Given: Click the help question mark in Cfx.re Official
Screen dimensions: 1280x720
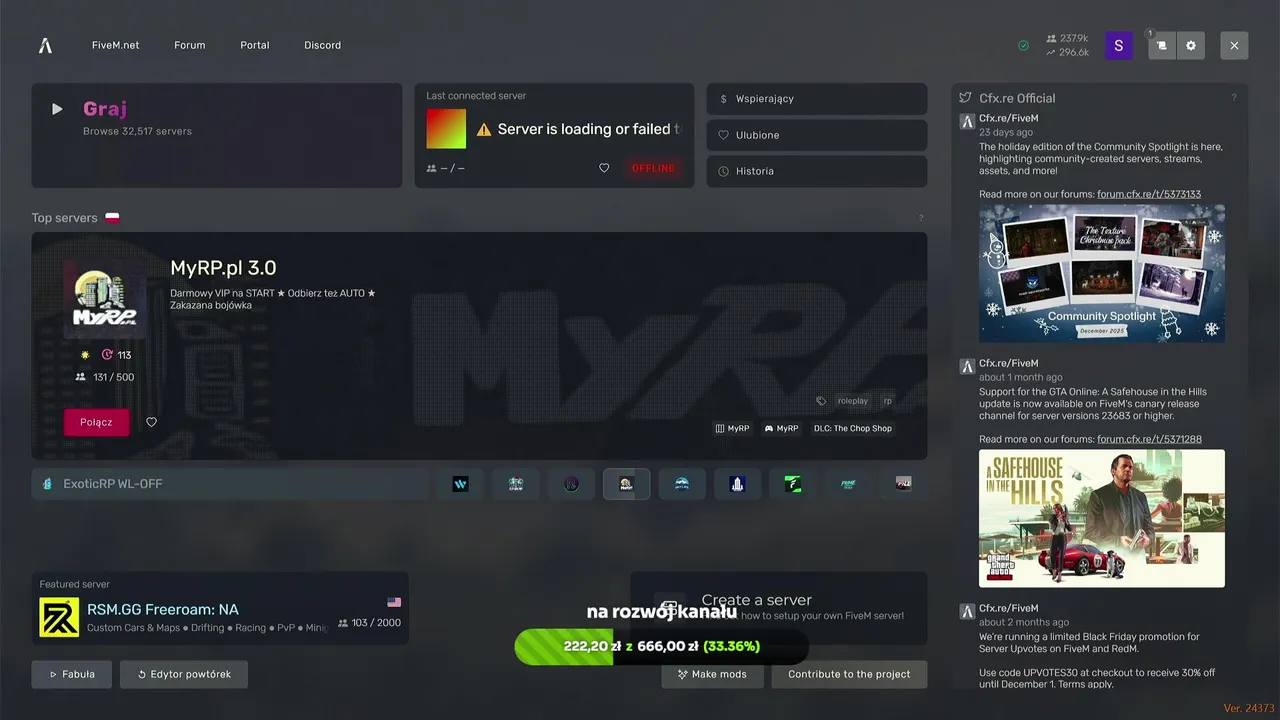Looking at the screenshot, I should [1234, 98].
